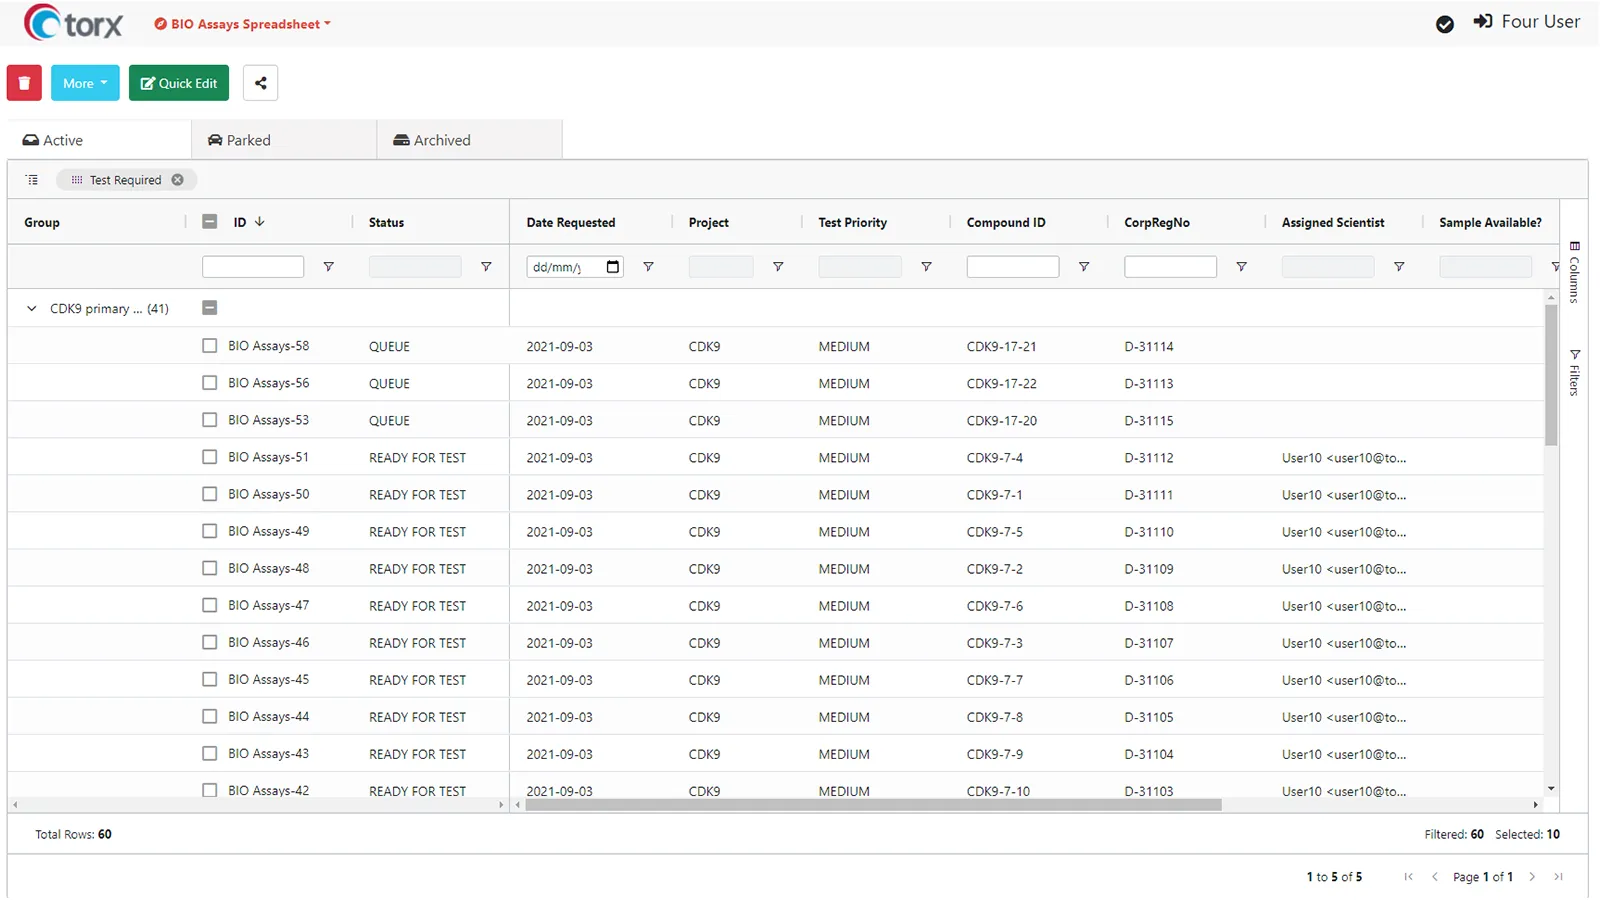Image resolution: width=1600 pixels, height=900 pixels.
Task: Remove the Test Required group chip
Action: 178,180
